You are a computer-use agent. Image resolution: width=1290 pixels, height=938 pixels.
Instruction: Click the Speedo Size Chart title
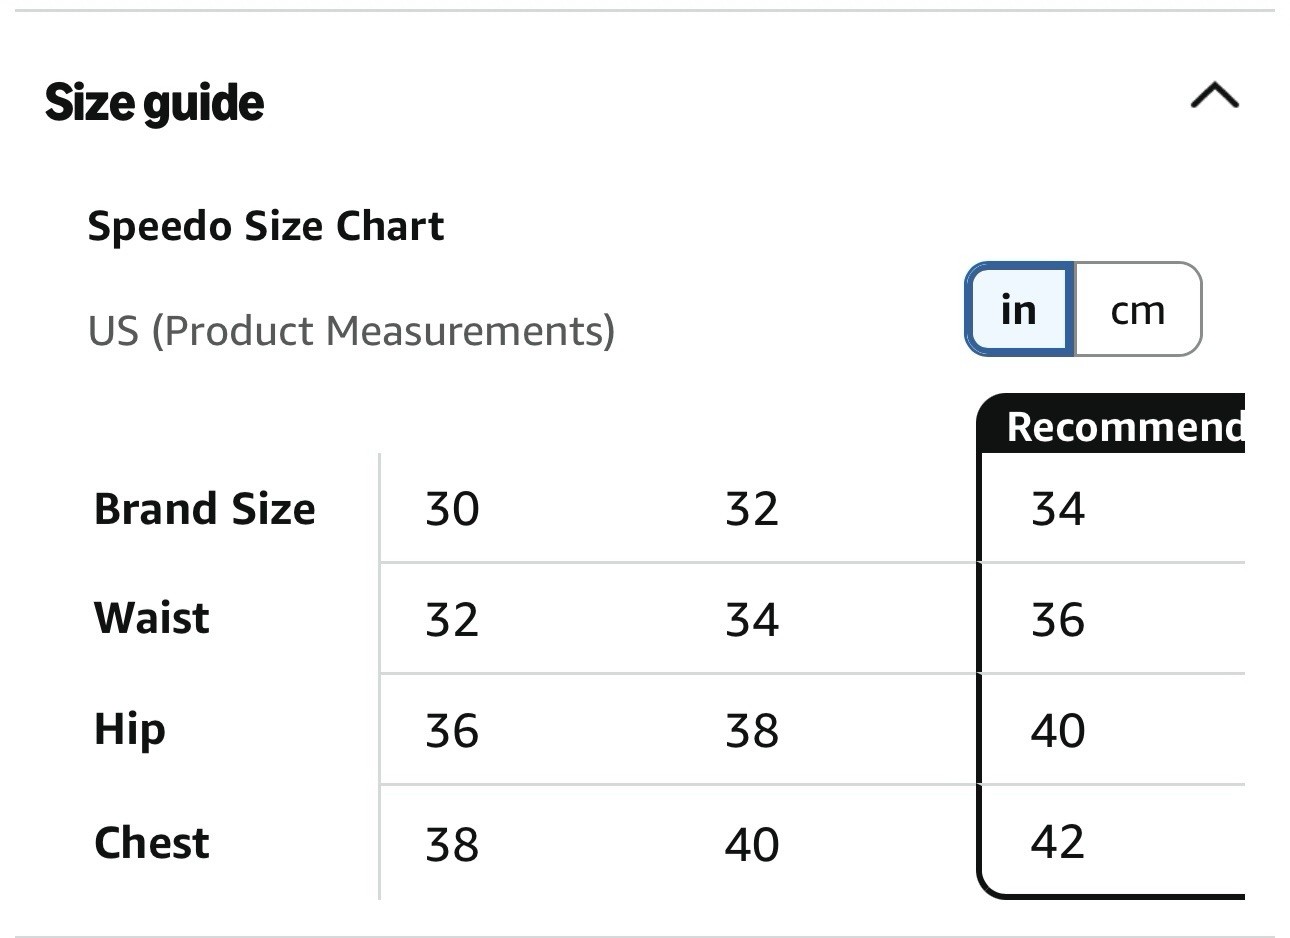tap(266, 226)
